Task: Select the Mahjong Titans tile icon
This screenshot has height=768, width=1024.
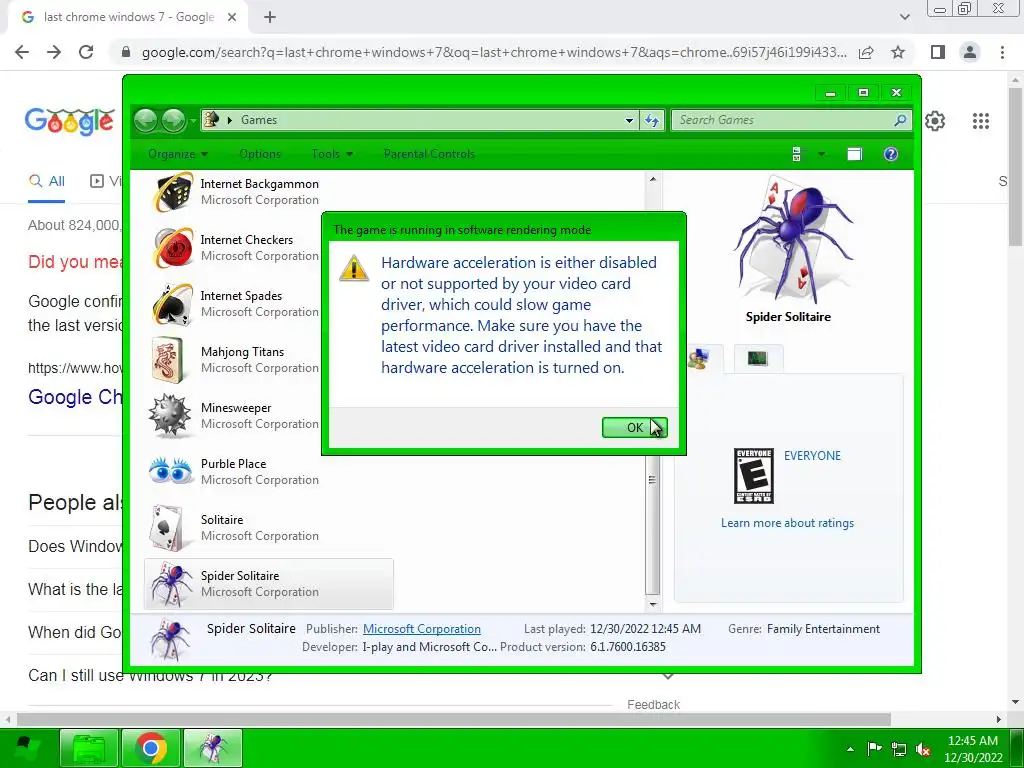Action: pyautogui.click(x=168, y=360)
